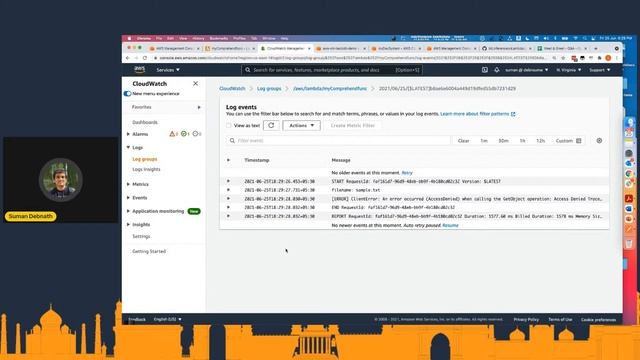
Task: Open Terms of Use footer link
Action: tap(560, 320)
